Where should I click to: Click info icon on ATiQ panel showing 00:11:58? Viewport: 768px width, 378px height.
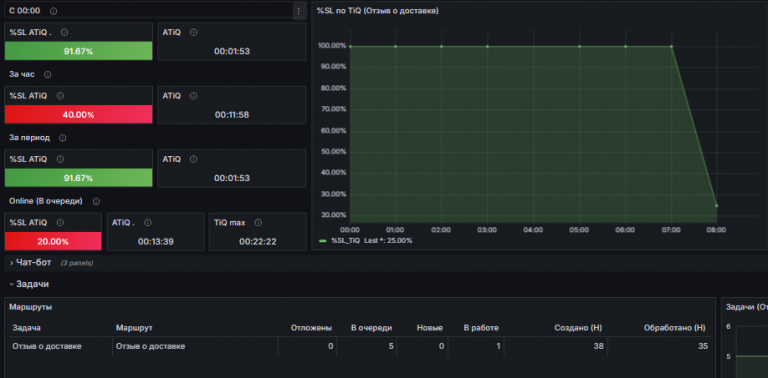[x=193, y=96]
